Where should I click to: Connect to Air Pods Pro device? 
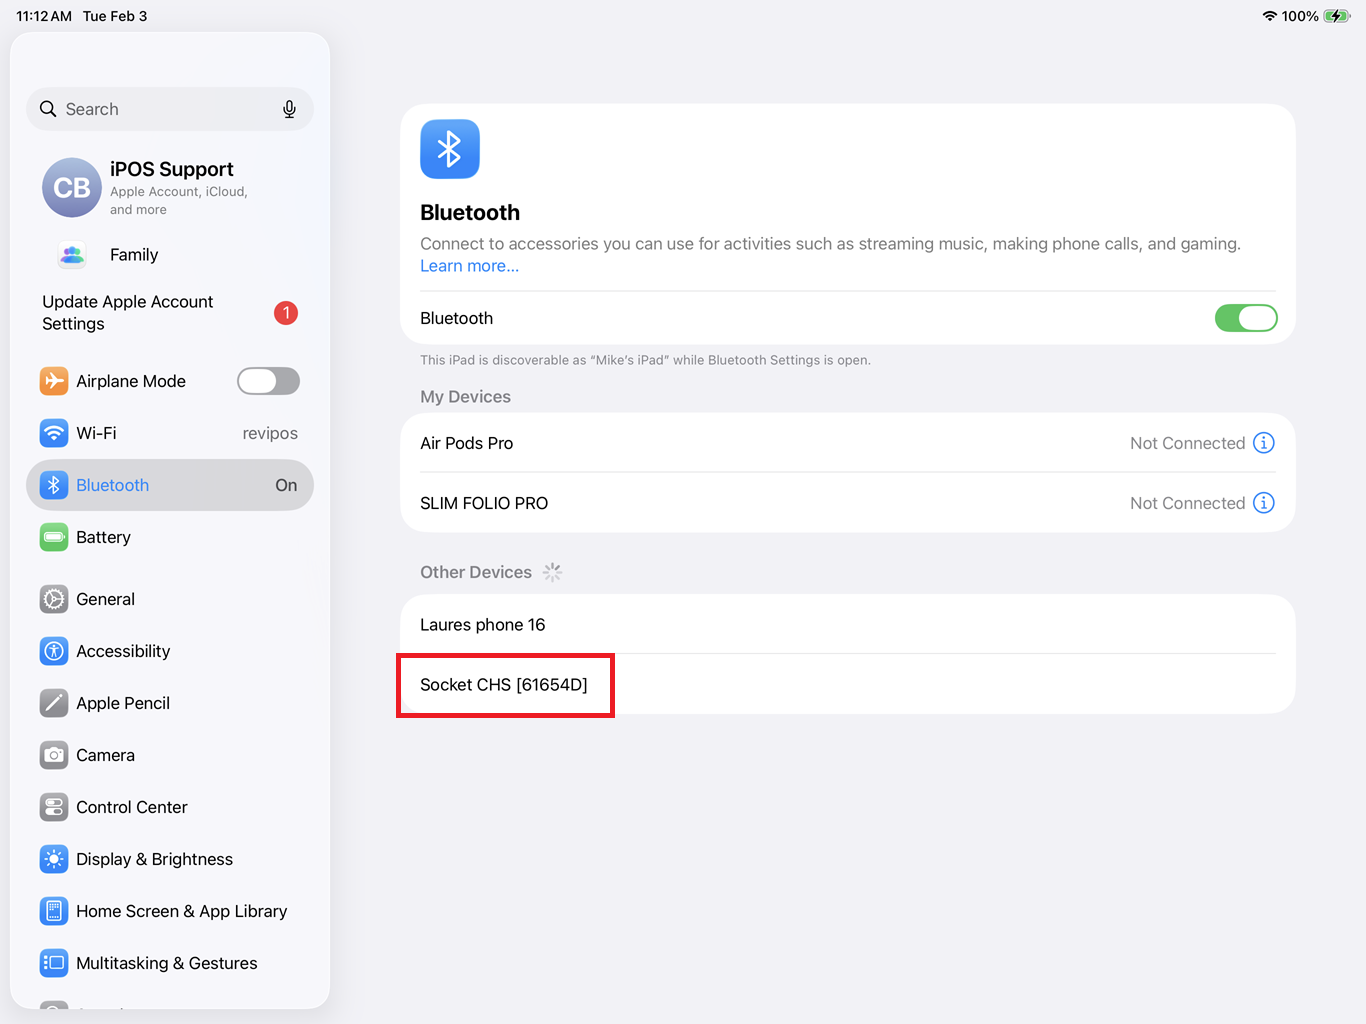point(848,443)
